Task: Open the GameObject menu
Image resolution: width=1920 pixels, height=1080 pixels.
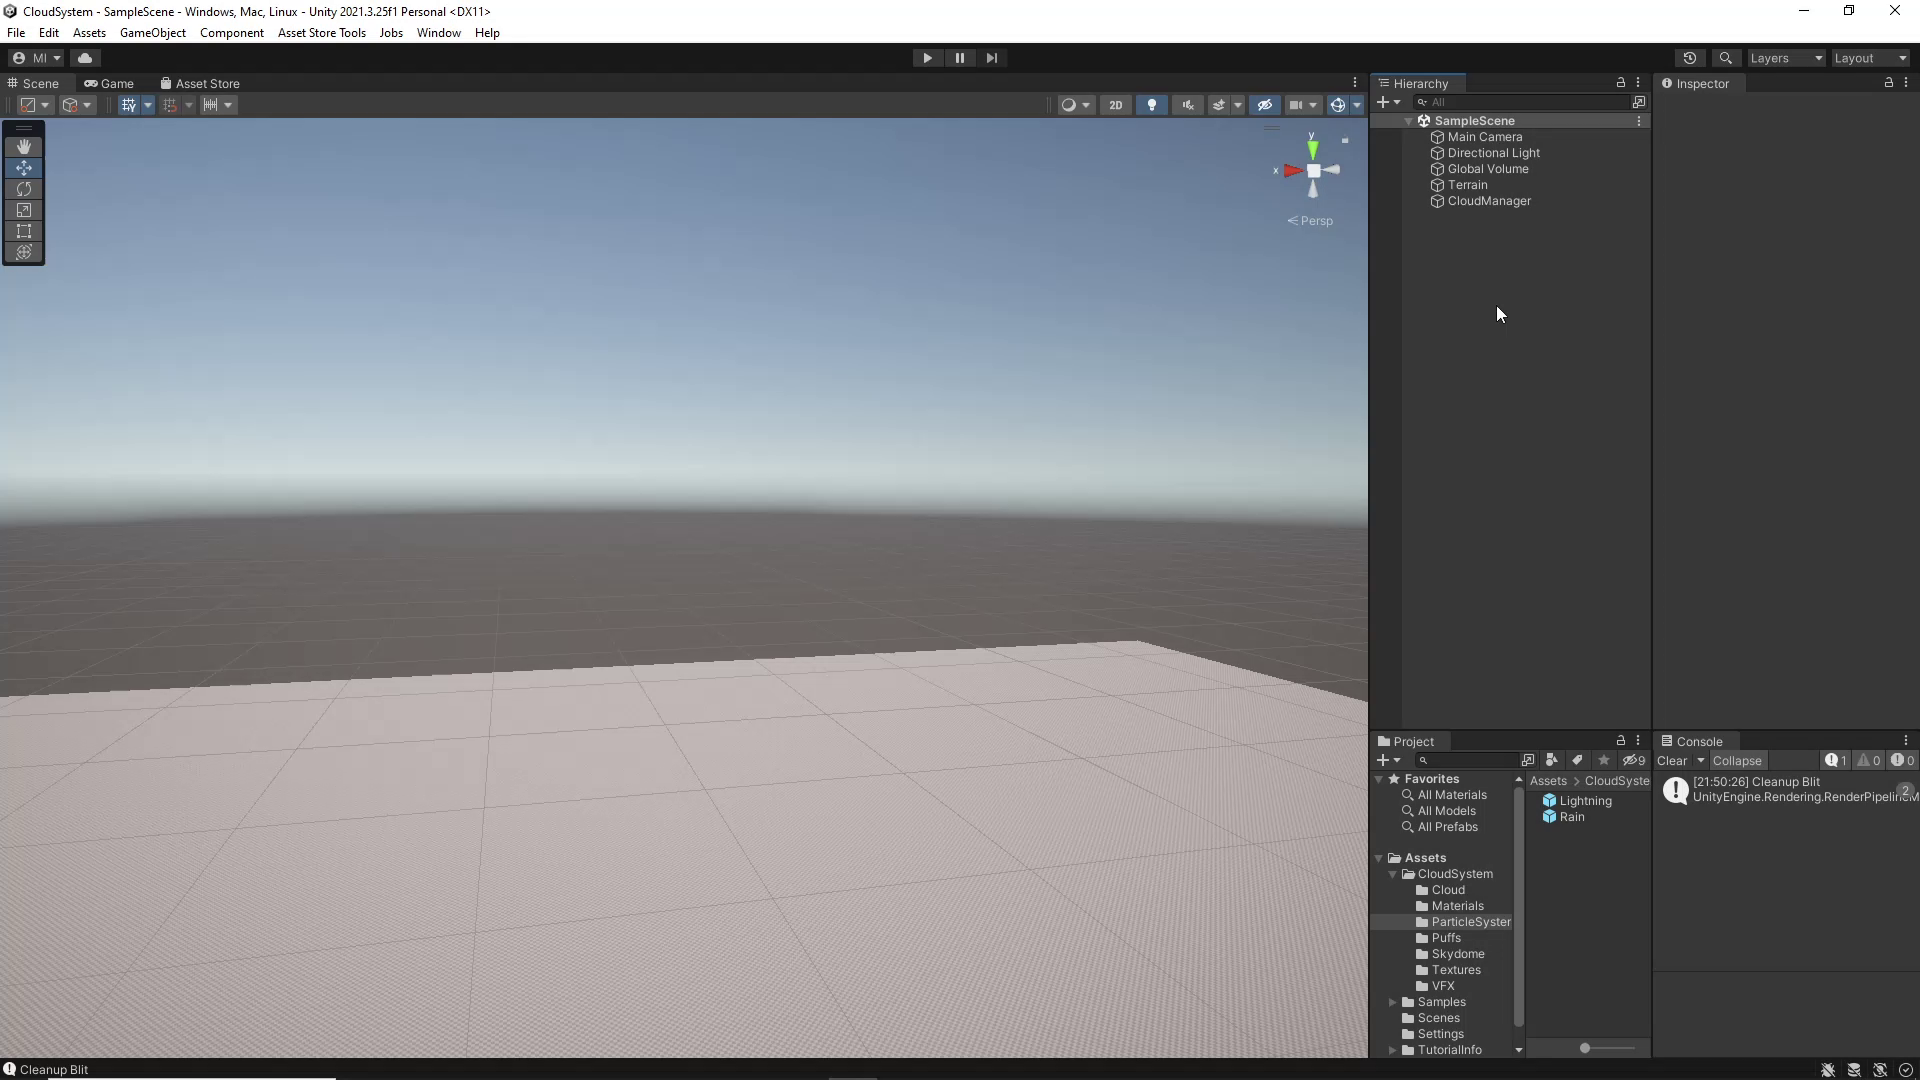Action: 153,33
